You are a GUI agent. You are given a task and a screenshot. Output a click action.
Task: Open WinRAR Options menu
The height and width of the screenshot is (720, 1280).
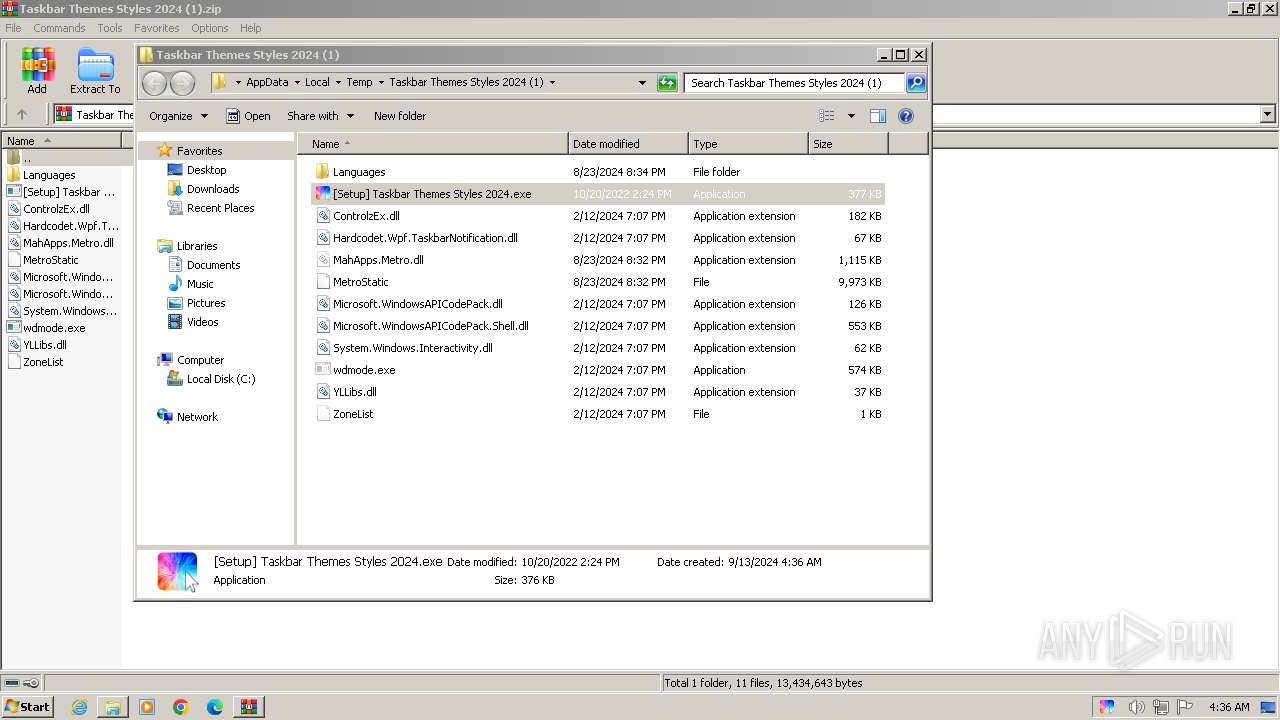coord(210,28)
